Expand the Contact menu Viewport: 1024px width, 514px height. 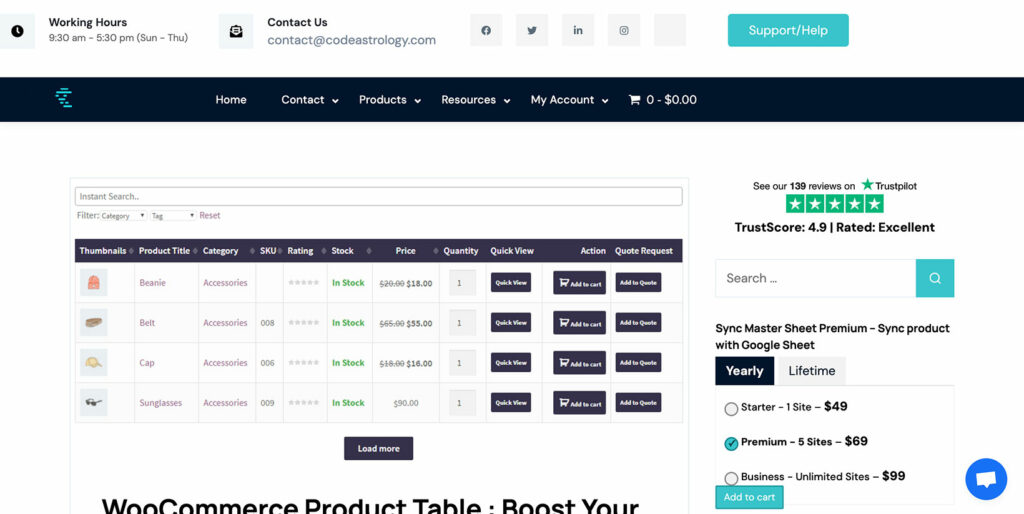[x=310, y=100]
